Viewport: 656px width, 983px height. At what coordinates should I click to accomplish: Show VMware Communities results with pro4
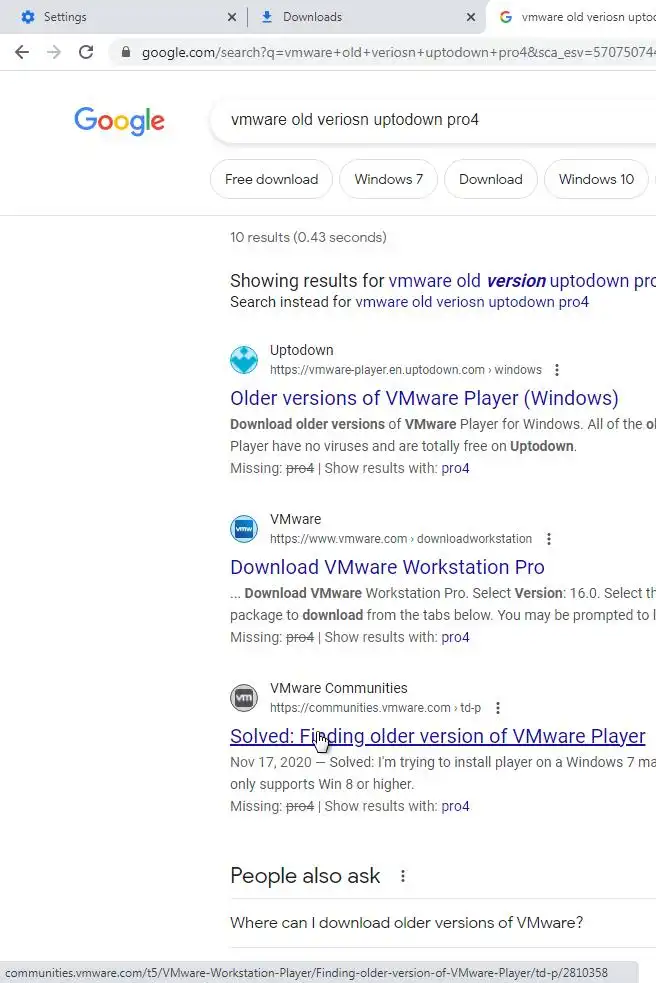point(455,806)
